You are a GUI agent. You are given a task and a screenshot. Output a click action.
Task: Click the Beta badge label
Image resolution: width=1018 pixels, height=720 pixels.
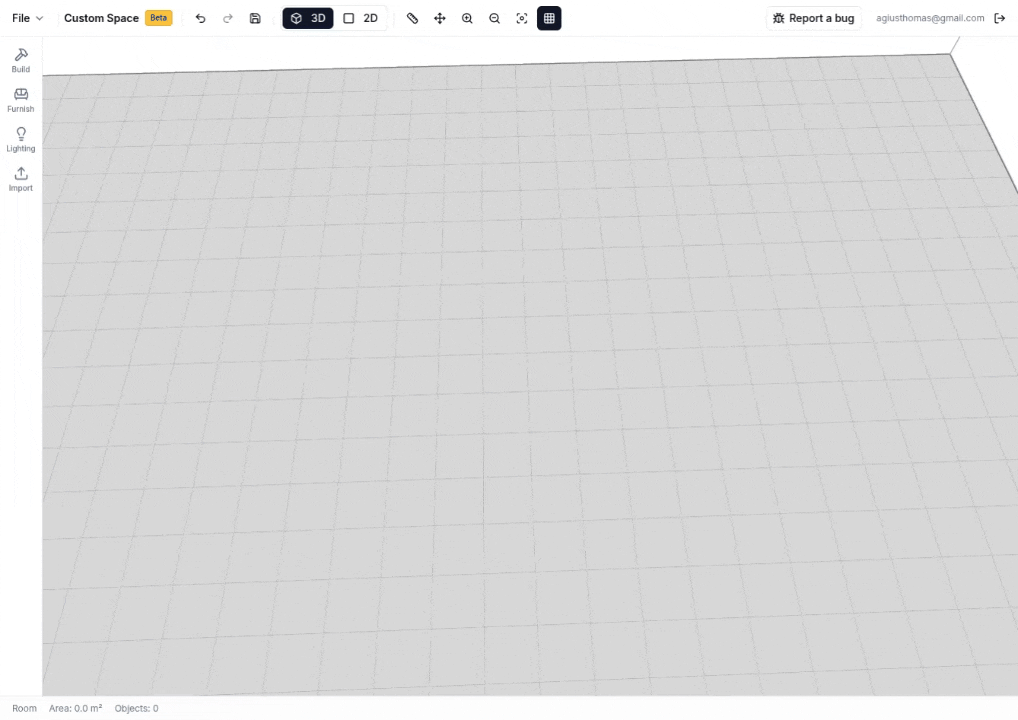[158, 18]
